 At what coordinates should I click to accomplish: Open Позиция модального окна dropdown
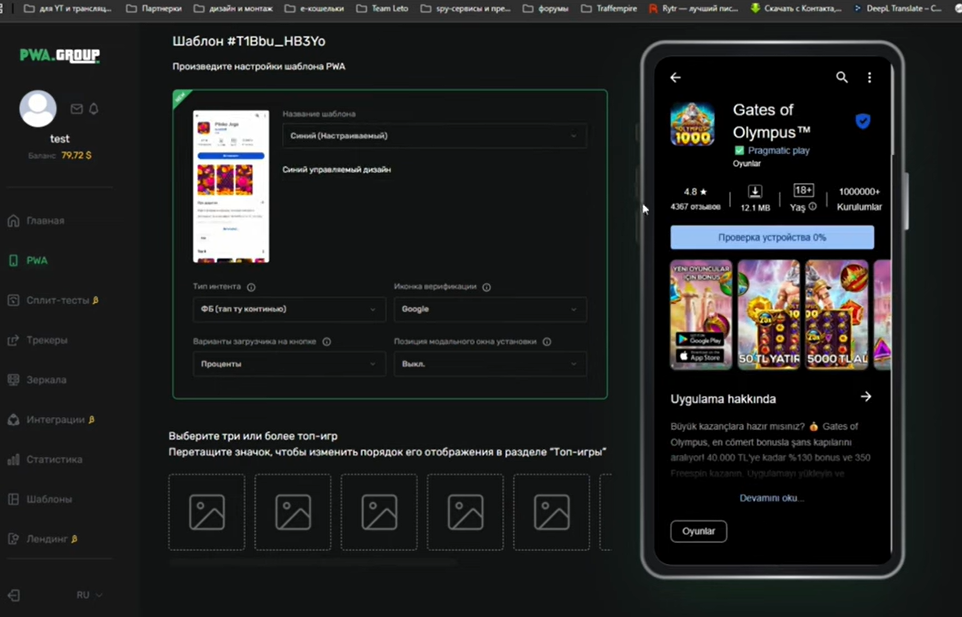(x=490, y=364)
